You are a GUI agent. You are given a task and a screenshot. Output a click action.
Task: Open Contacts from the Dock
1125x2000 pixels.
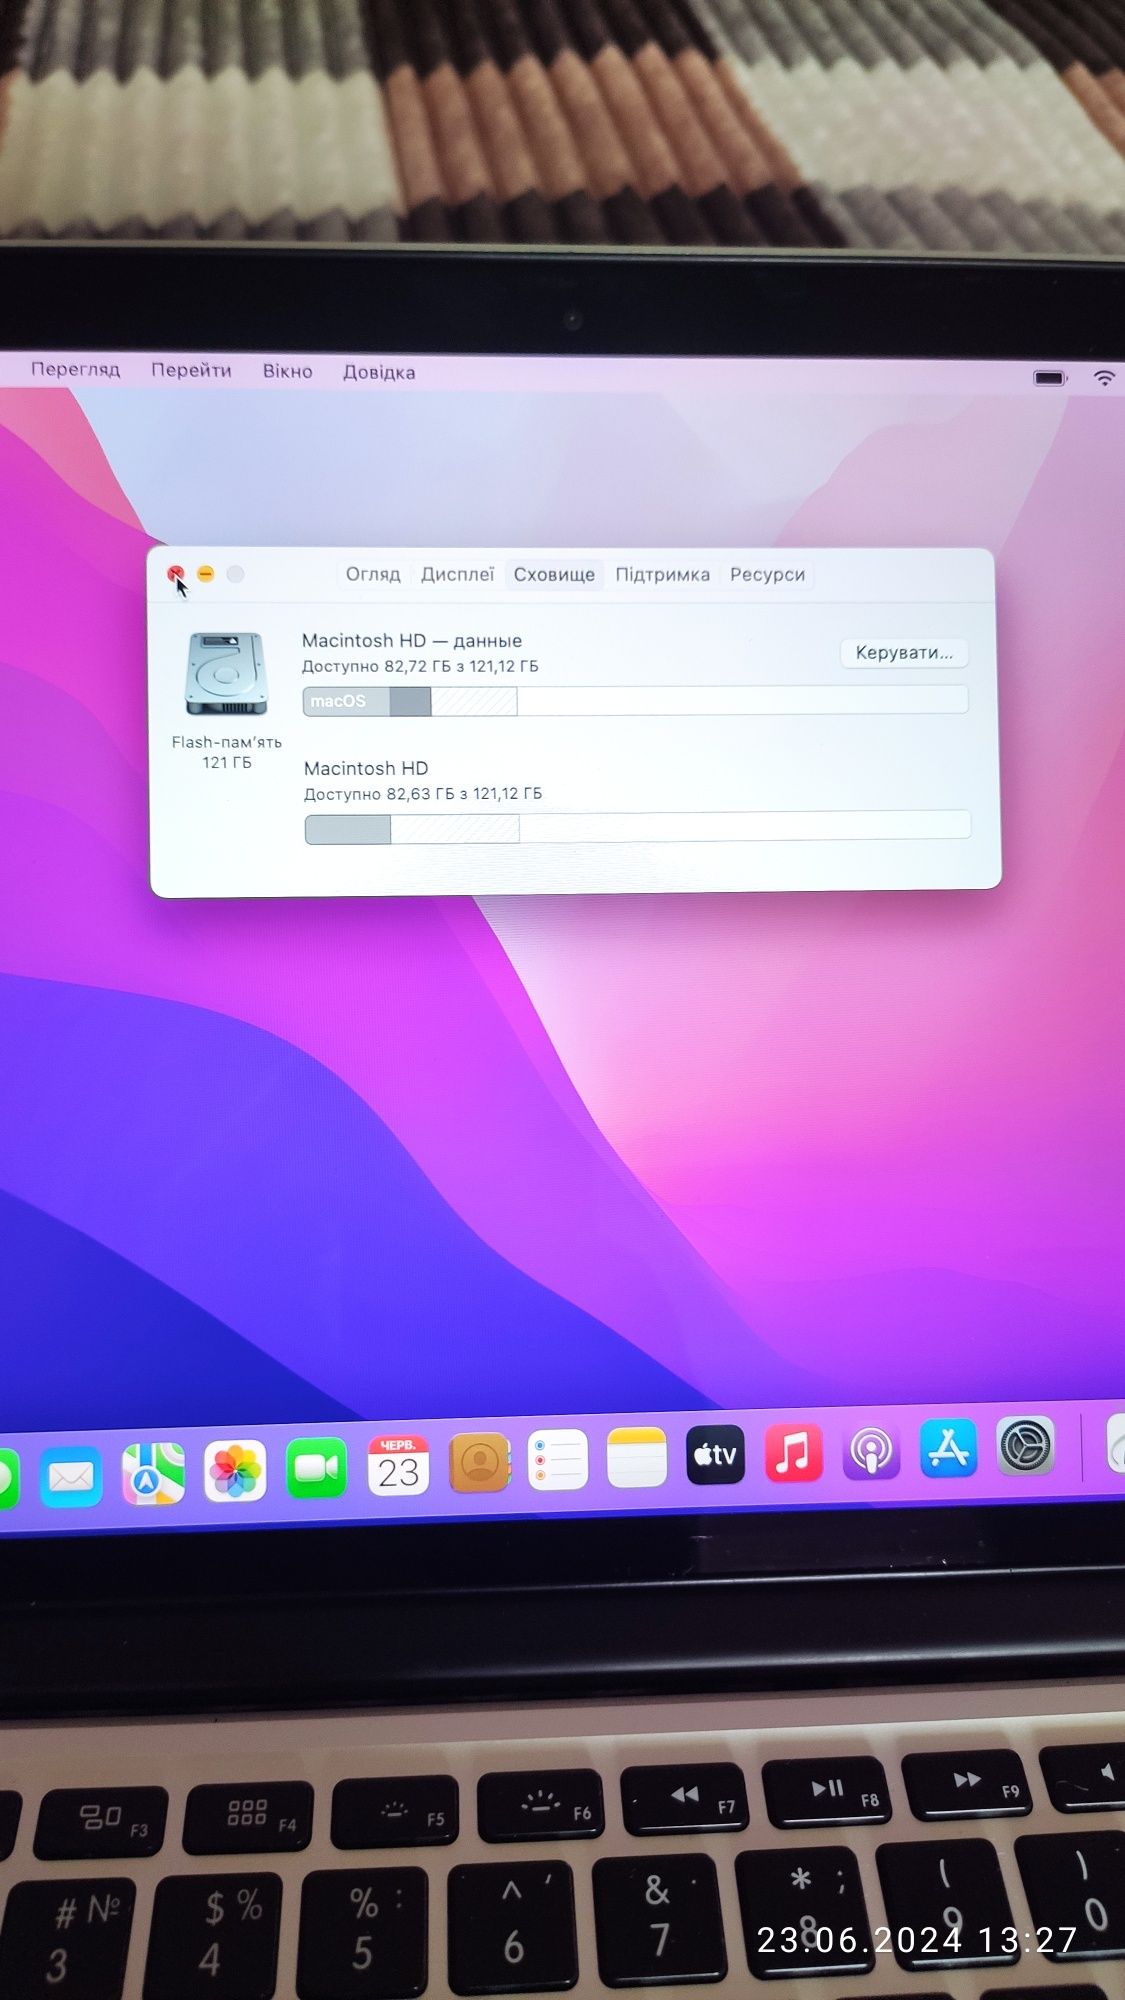tap(479, 1463)
